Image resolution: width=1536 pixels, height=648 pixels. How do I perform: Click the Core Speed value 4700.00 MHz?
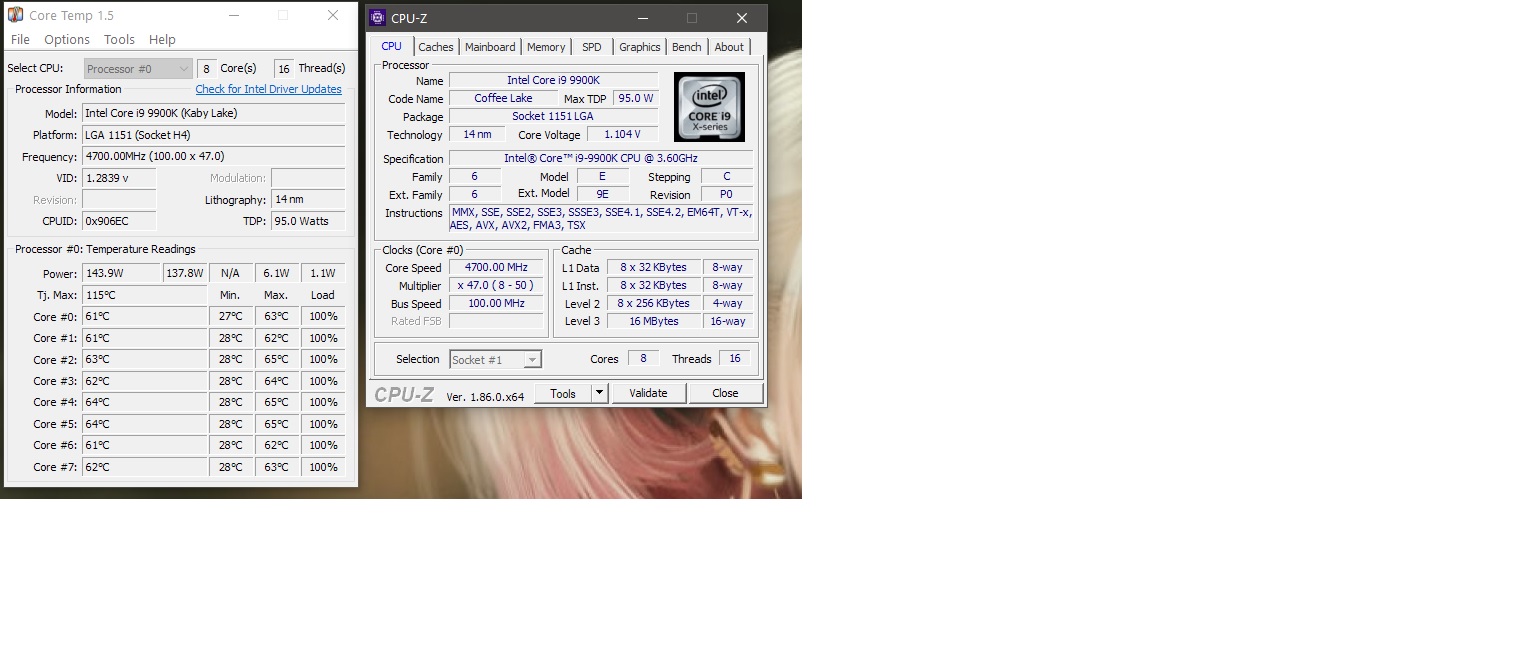click(x=496, y=267)
